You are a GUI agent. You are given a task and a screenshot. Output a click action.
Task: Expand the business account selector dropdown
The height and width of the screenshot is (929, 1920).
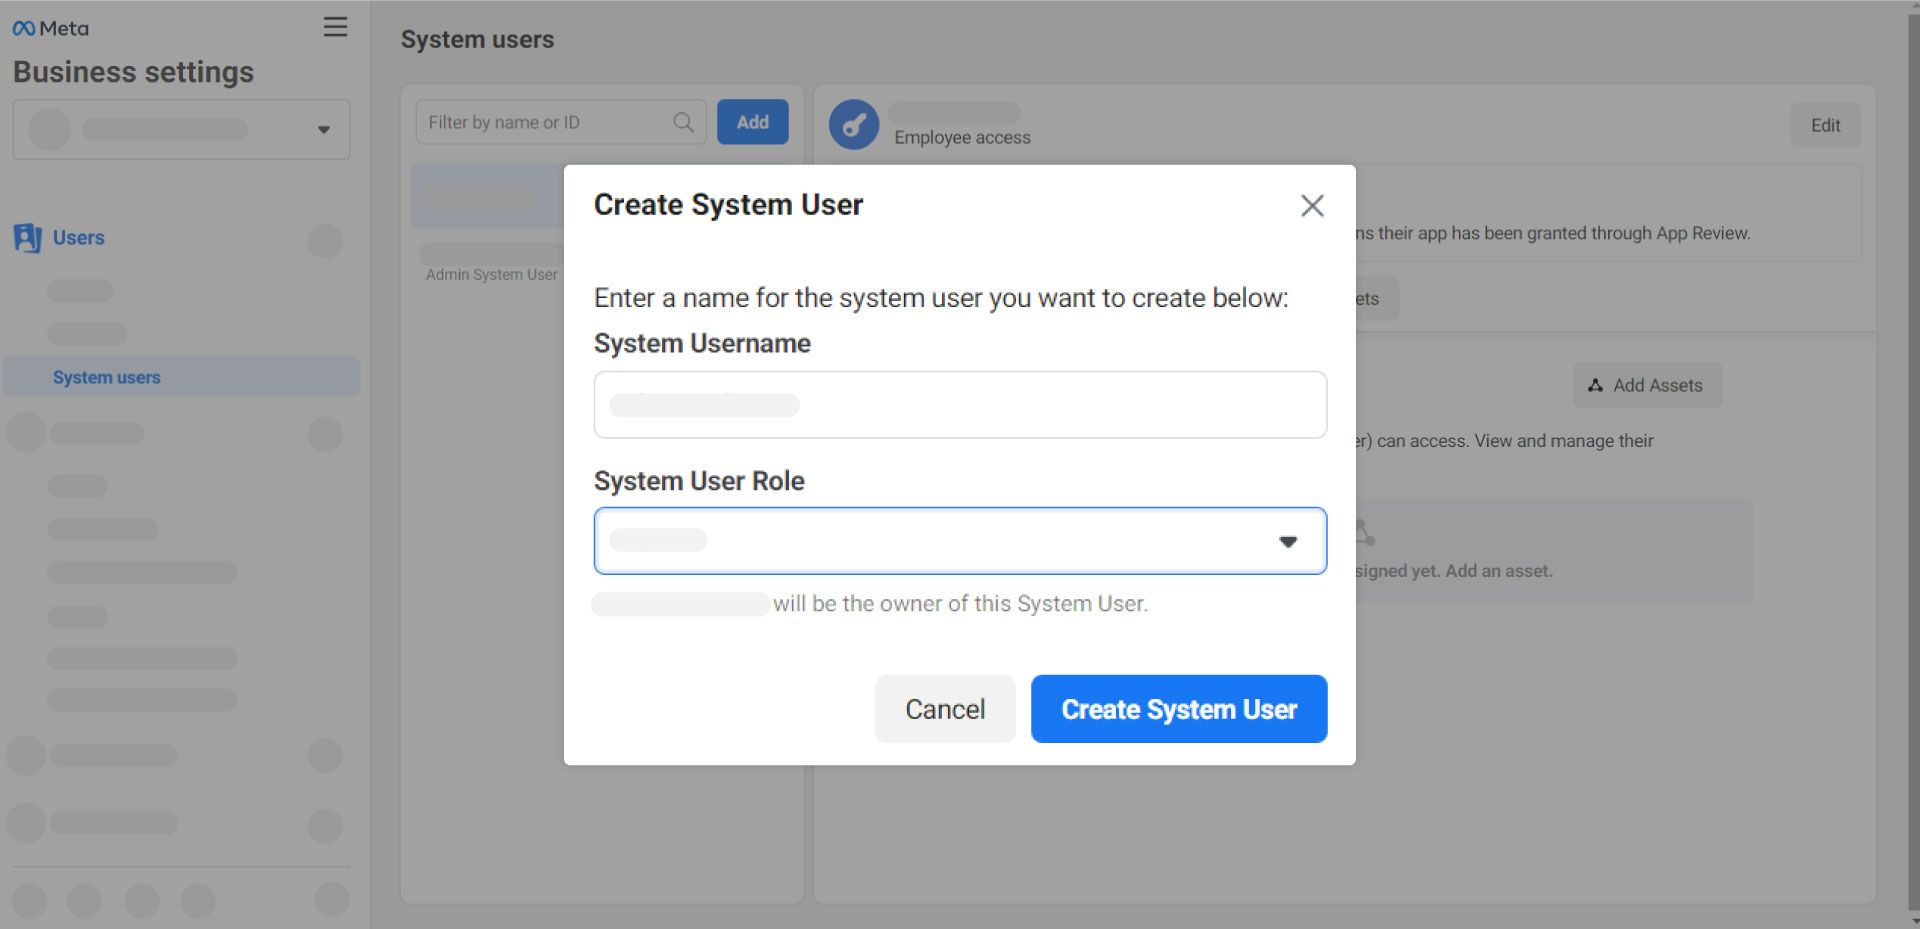tap(181, 129)
